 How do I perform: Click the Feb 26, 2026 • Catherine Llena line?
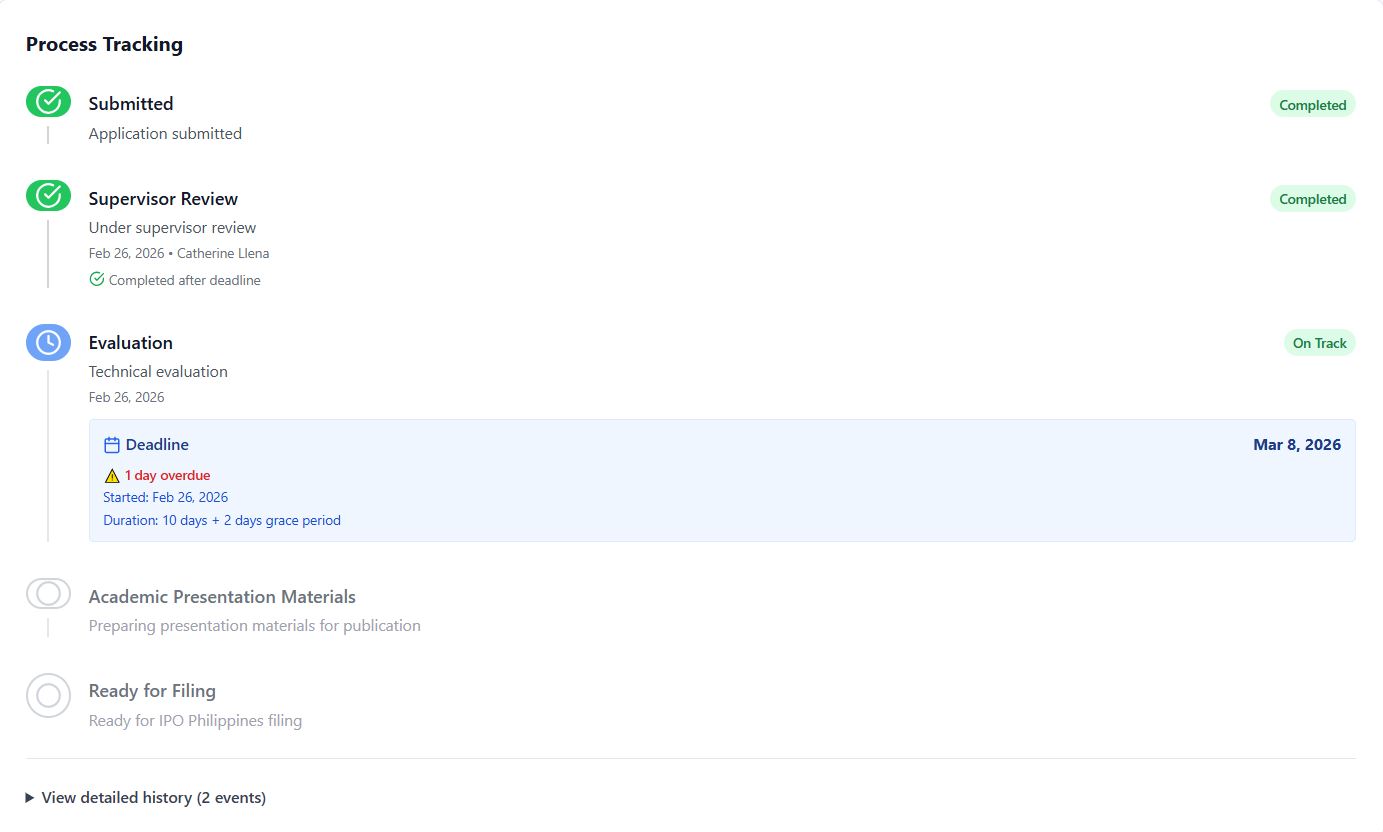point(179,253)
